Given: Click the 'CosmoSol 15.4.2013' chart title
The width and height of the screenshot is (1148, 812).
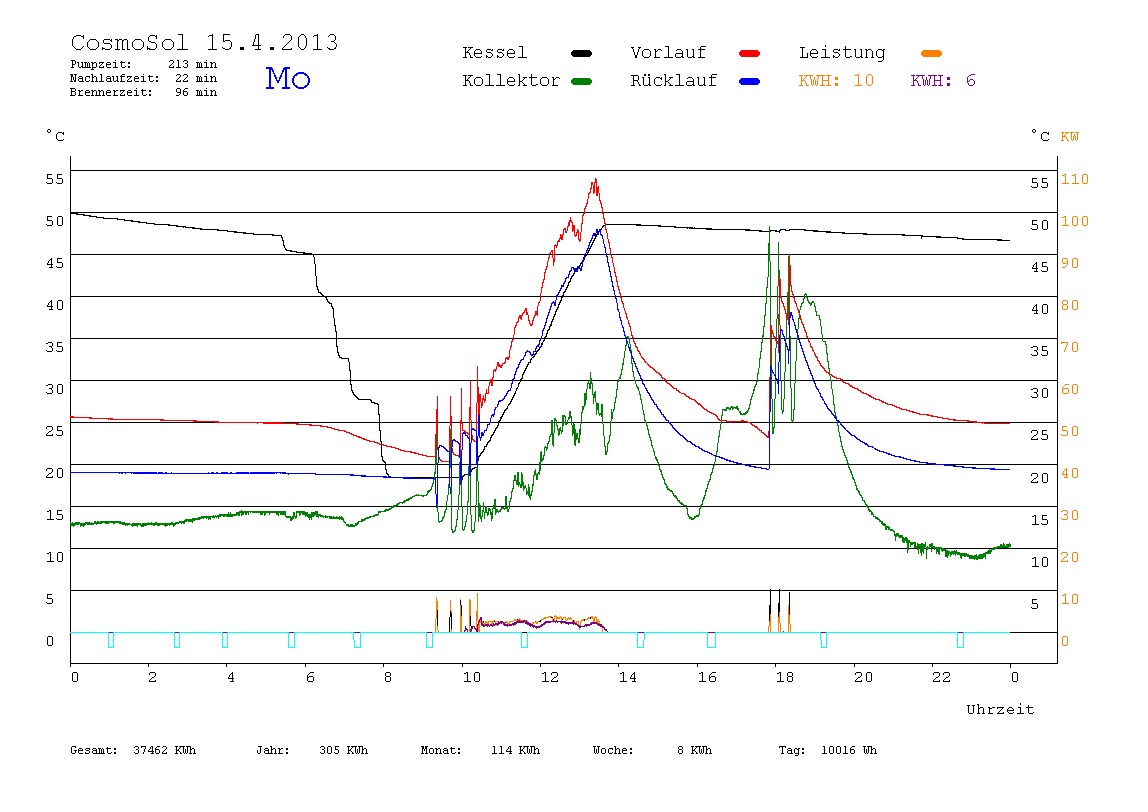Looking at the screenshot, I should click(204, 42).
